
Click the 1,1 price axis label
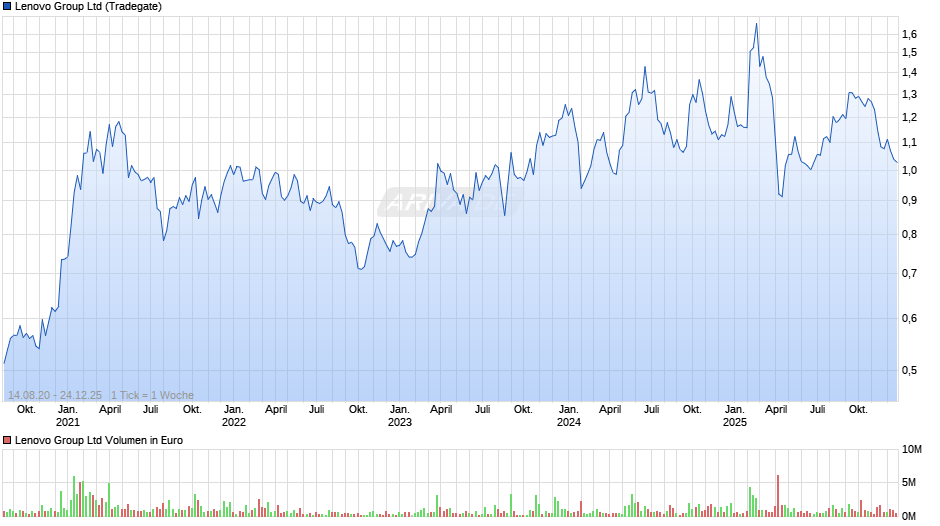pos(909,142)
